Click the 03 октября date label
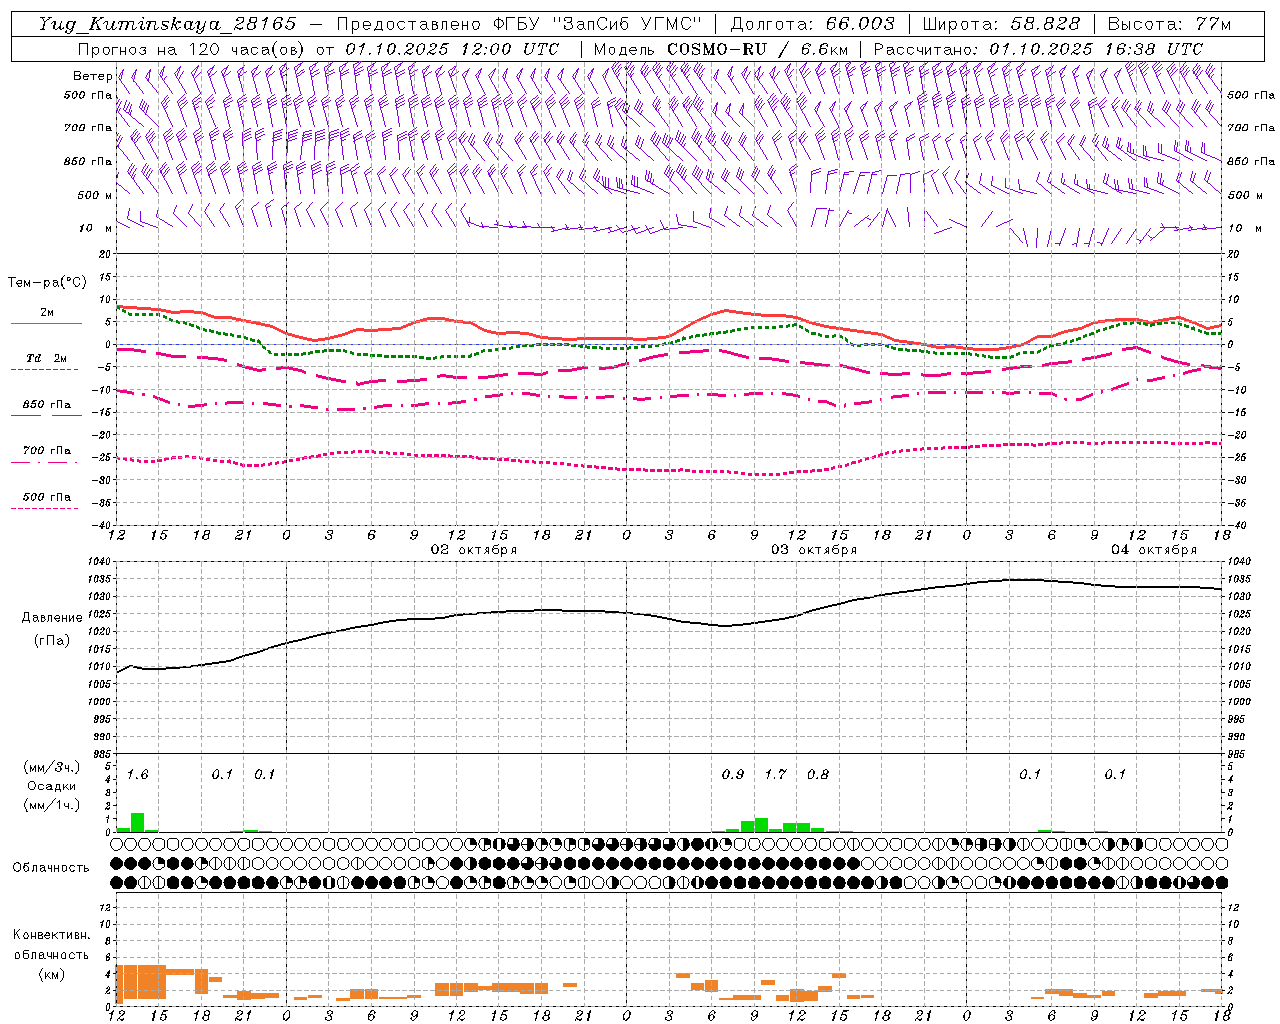 coord(814,550)
